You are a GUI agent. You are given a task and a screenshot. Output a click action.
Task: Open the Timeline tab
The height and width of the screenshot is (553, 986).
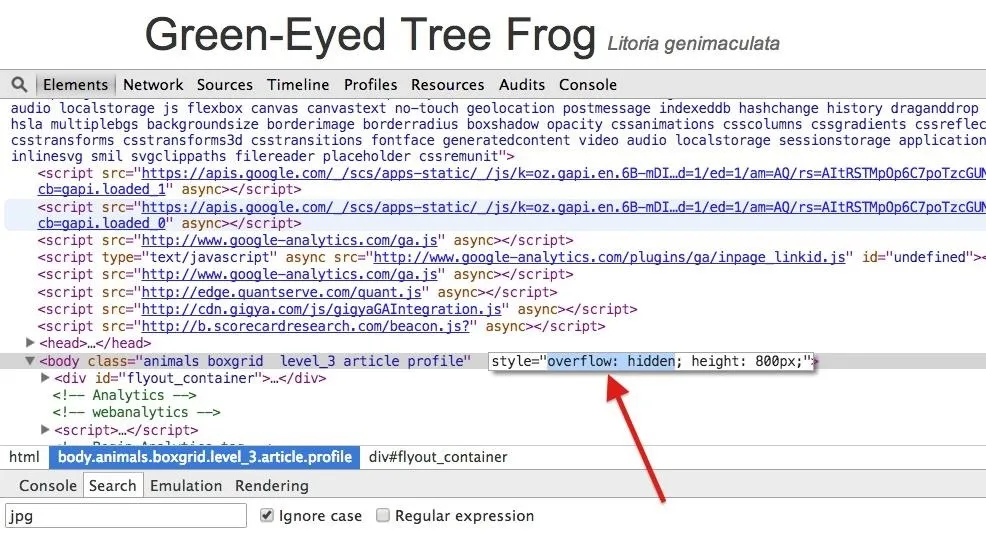tap(298, 85)
